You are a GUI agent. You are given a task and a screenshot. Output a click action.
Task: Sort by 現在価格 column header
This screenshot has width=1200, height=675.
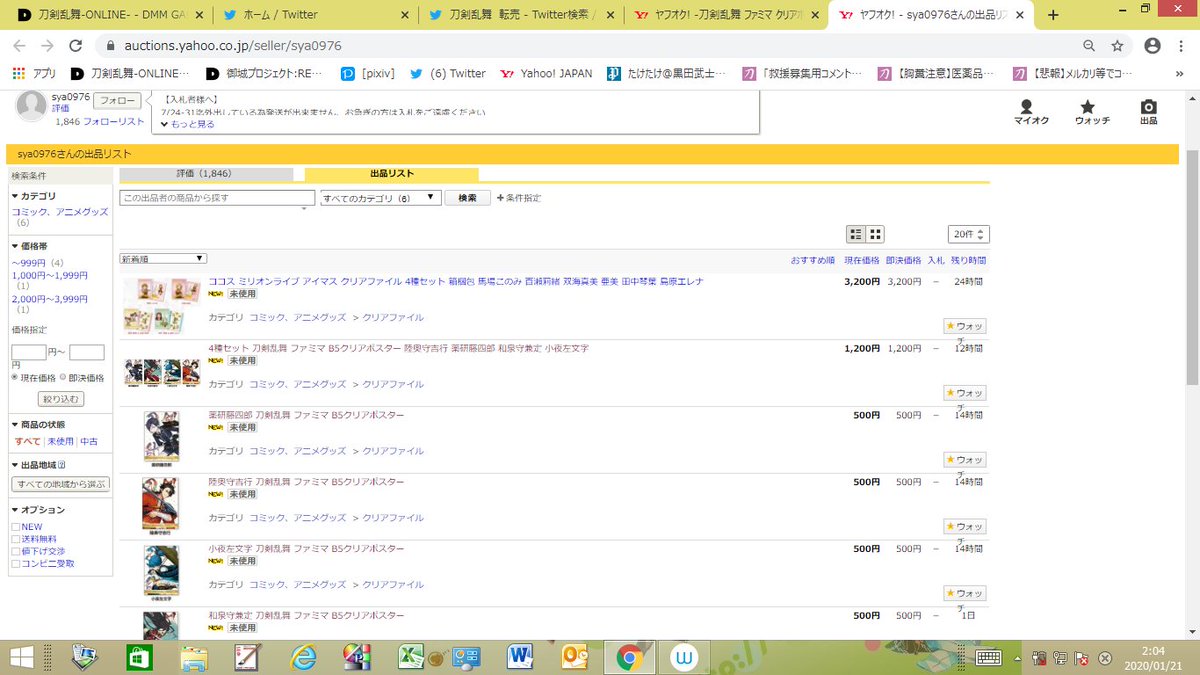point(862,260)
